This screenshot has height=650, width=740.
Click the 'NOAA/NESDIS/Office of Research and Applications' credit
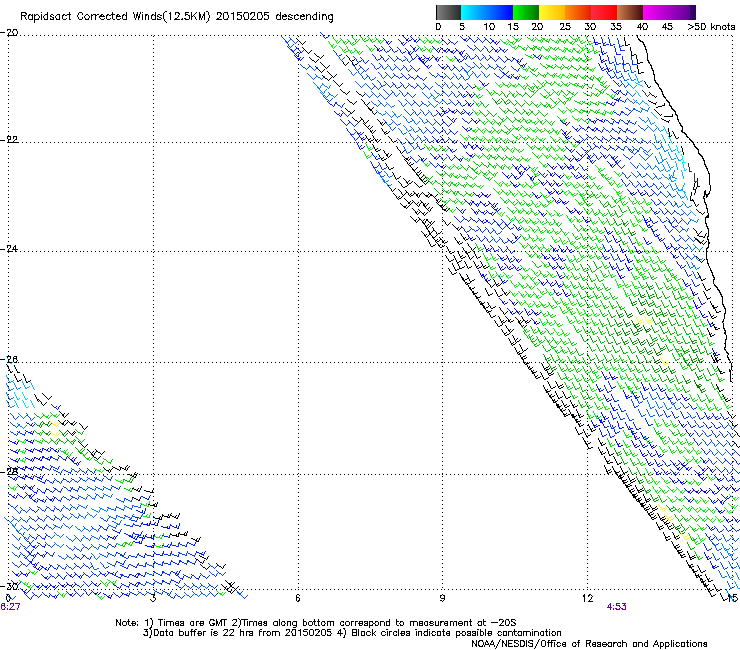point(589,644)
